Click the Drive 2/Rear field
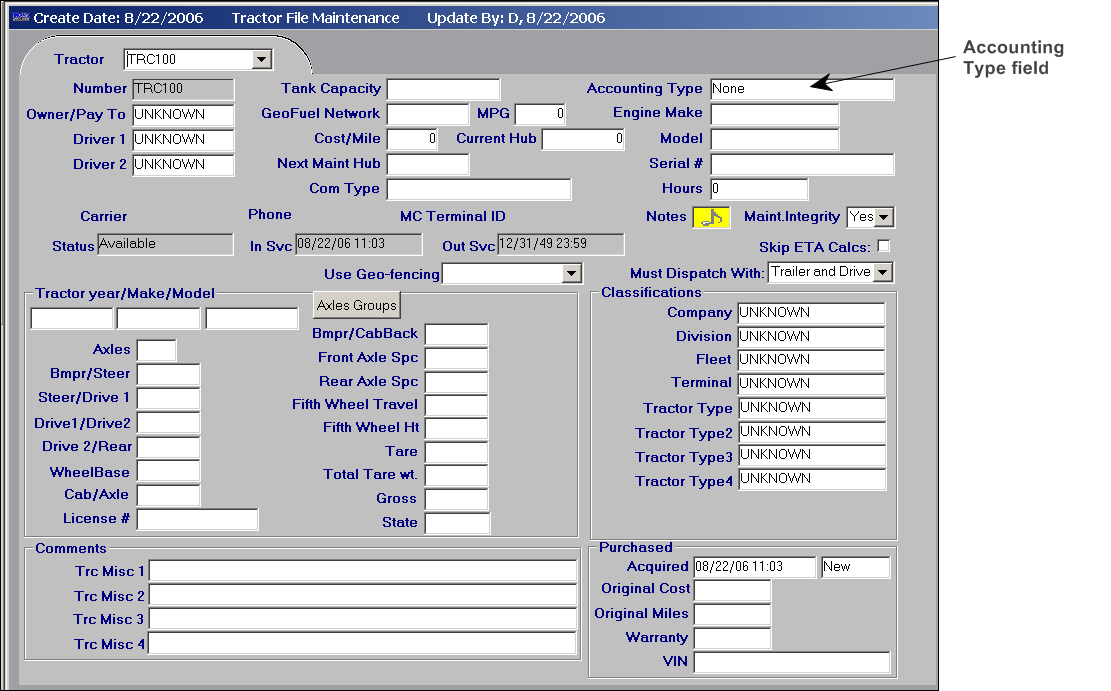Viewport: 1111px width, 691px height. click(x=169, y=447)
